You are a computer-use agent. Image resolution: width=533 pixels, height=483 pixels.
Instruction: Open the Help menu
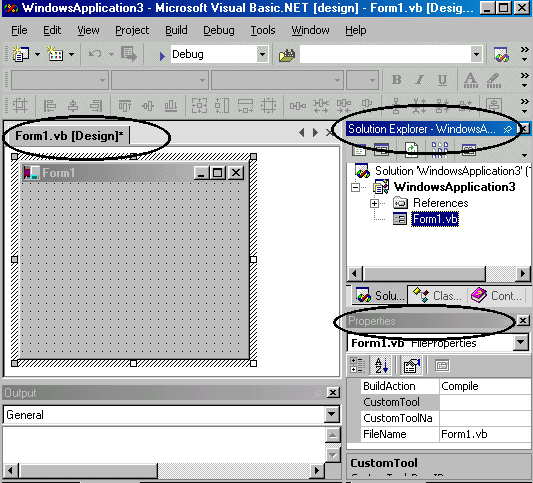pos(356,30)
